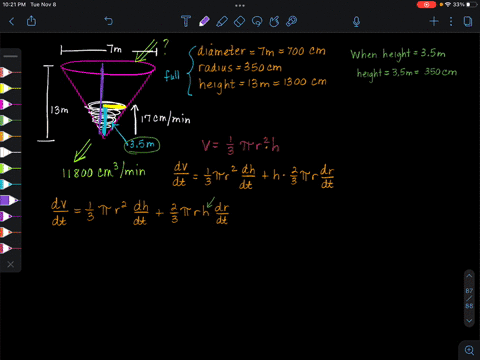Tap the red screen recording indicator

tap(426, 5)
